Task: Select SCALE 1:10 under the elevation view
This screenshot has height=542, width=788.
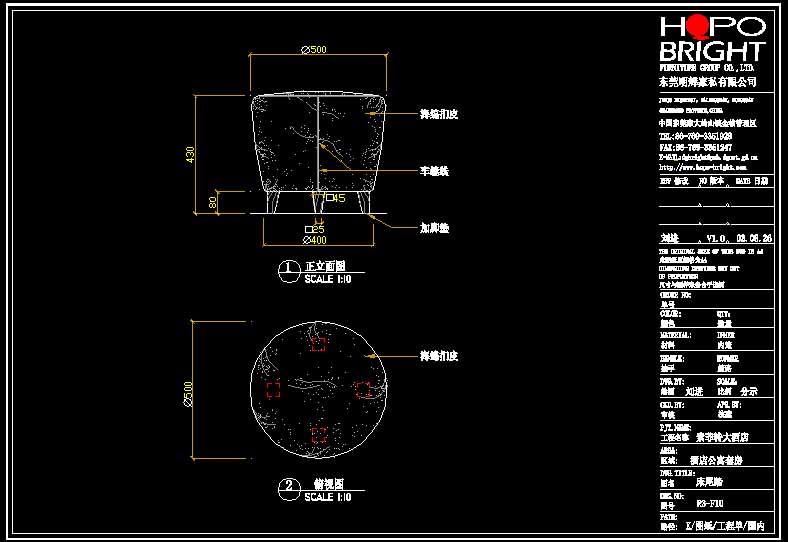Action: (x=328, y=279)
